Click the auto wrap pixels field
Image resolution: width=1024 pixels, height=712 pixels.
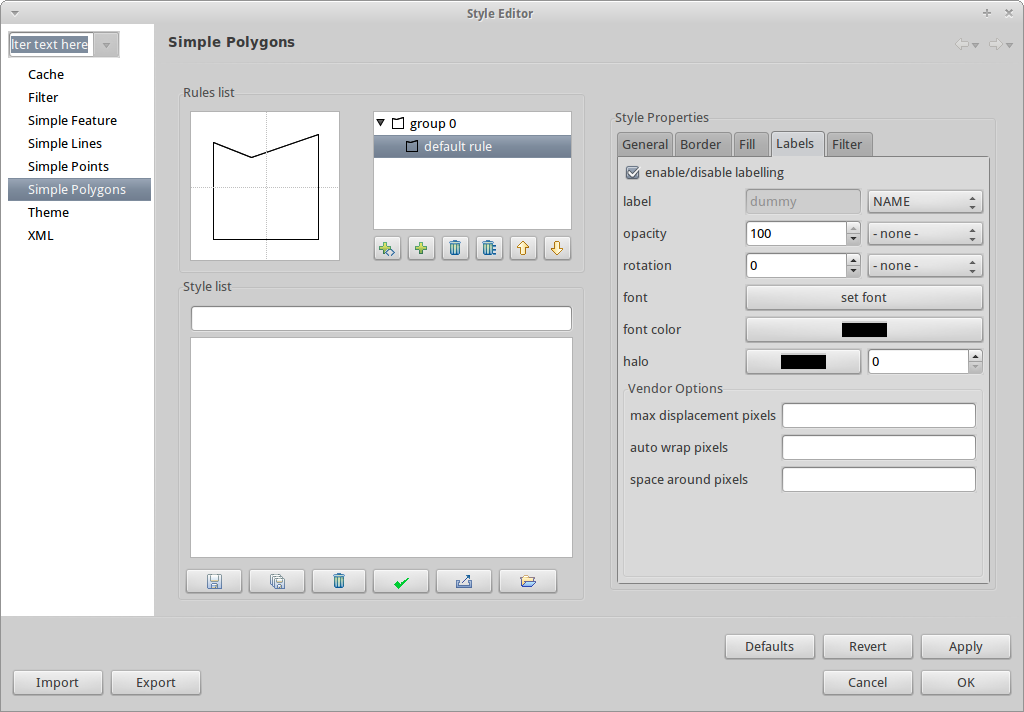point(879,447)
